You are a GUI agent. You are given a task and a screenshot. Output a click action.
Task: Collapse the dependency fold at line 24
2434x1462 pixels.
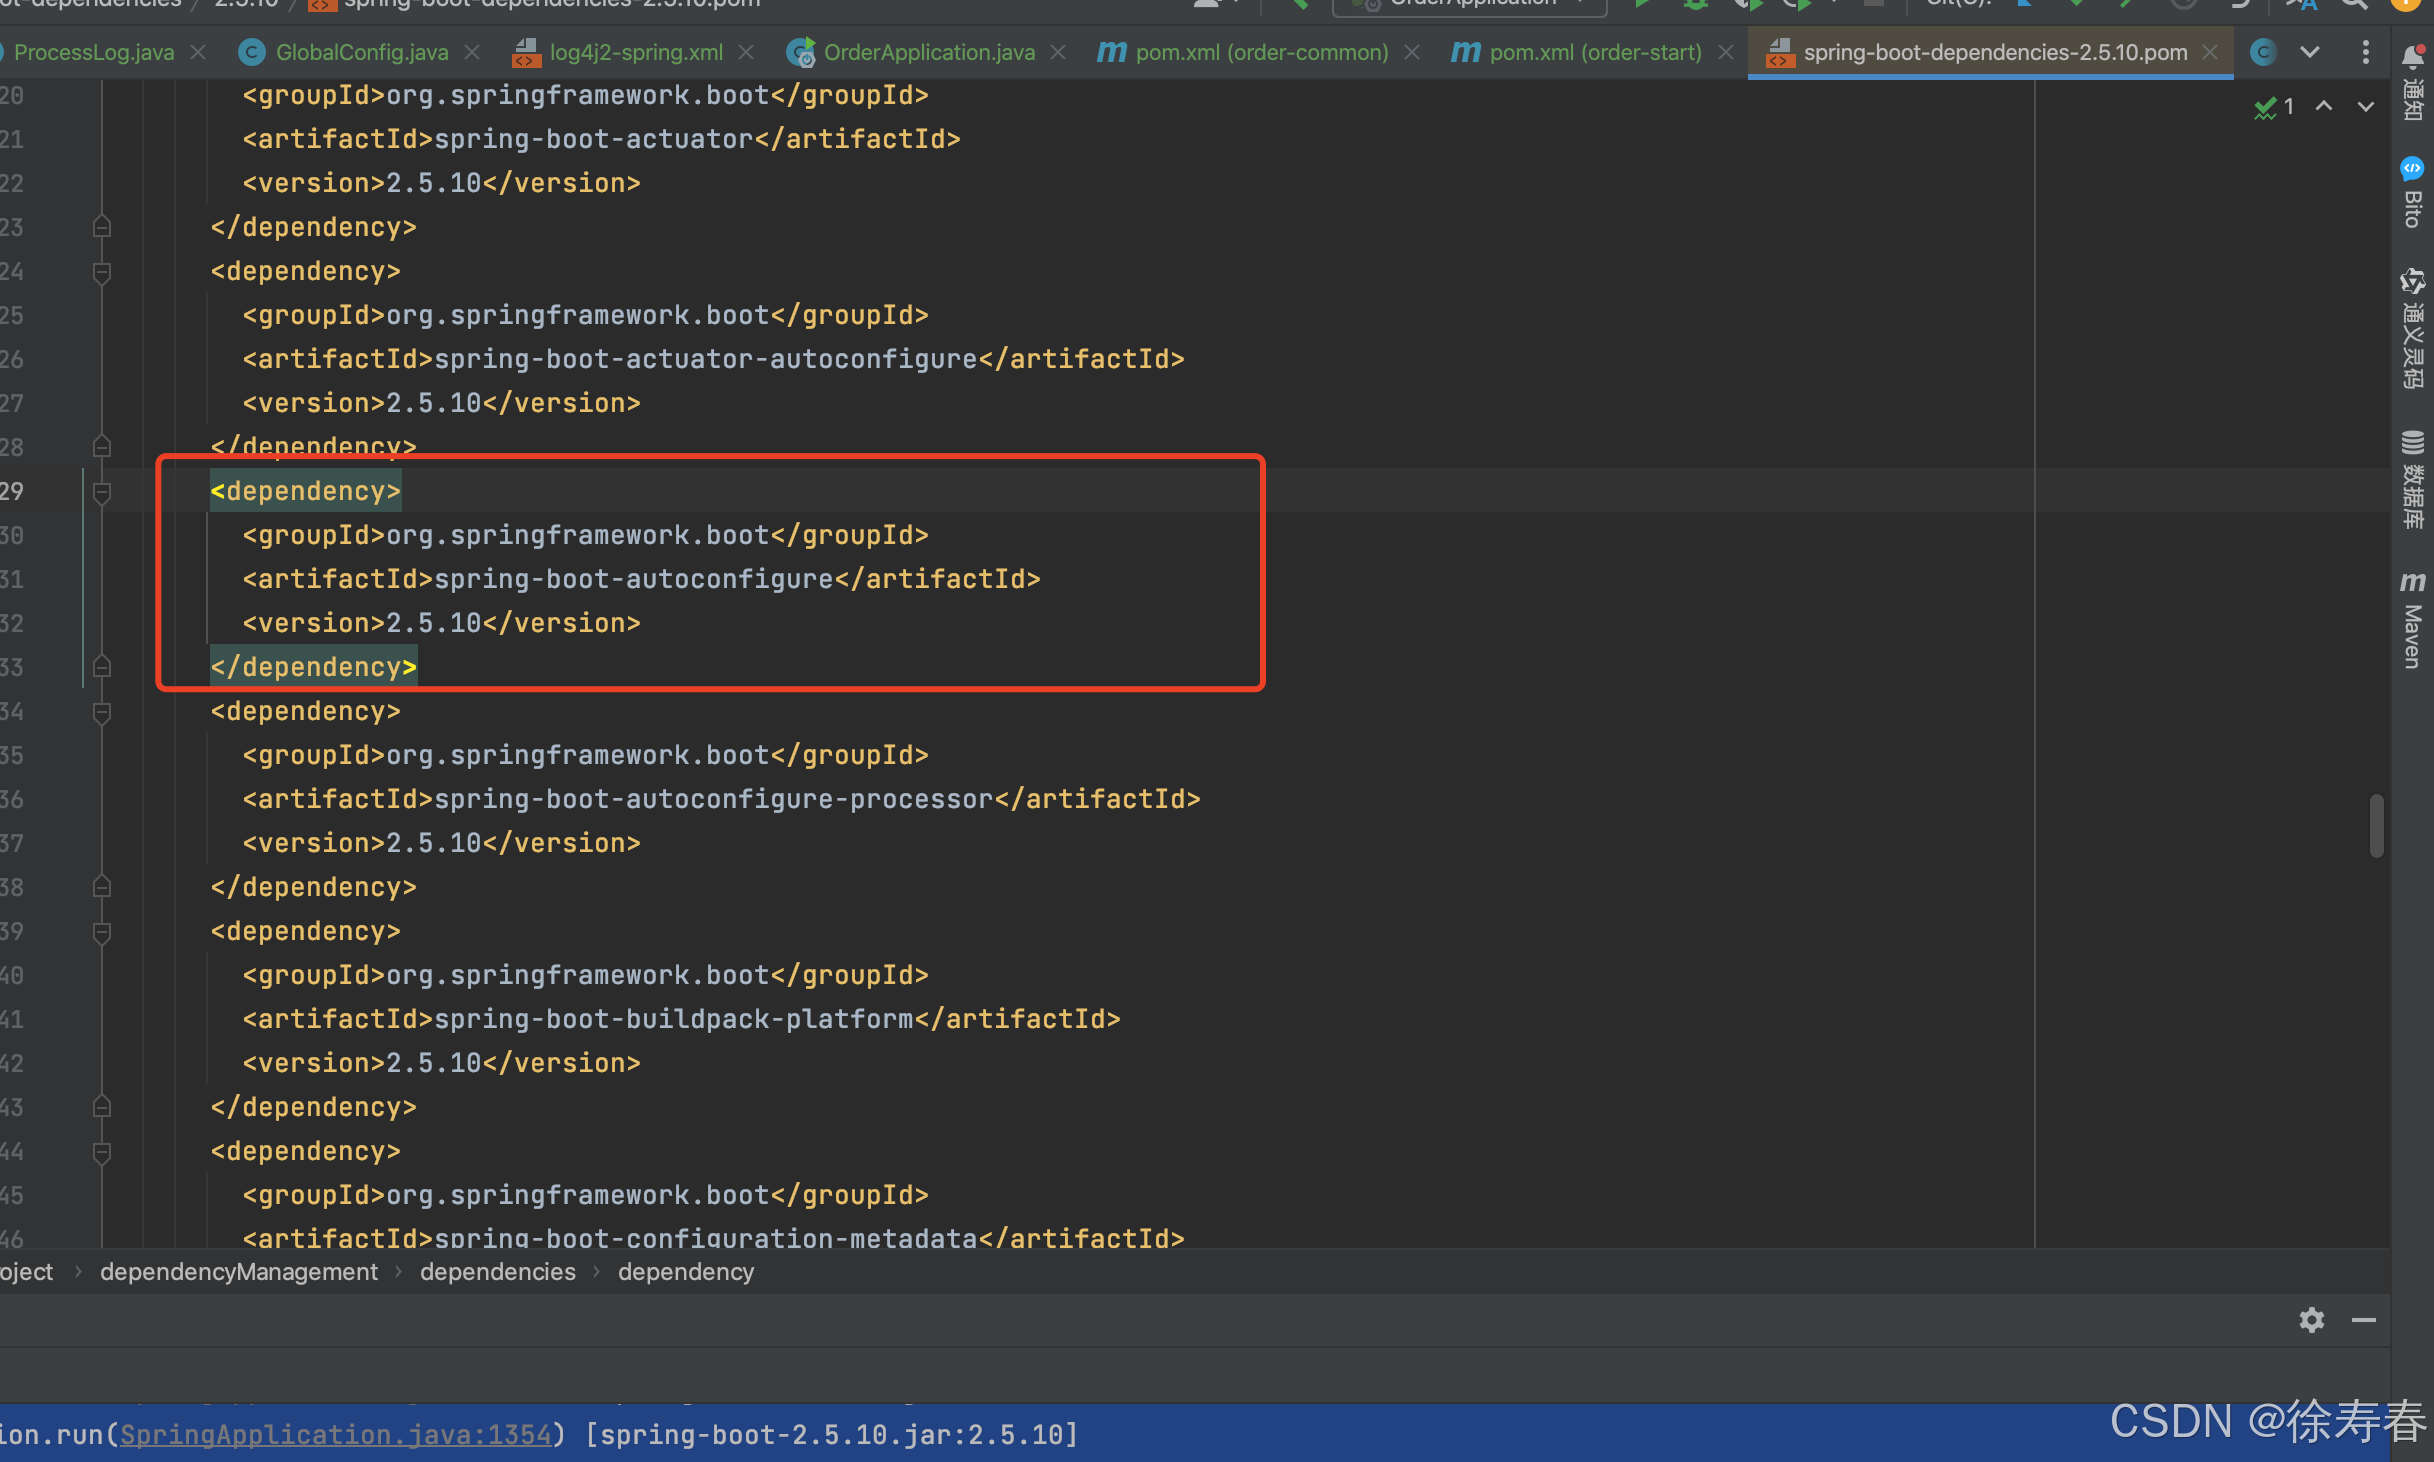(101, 272)
